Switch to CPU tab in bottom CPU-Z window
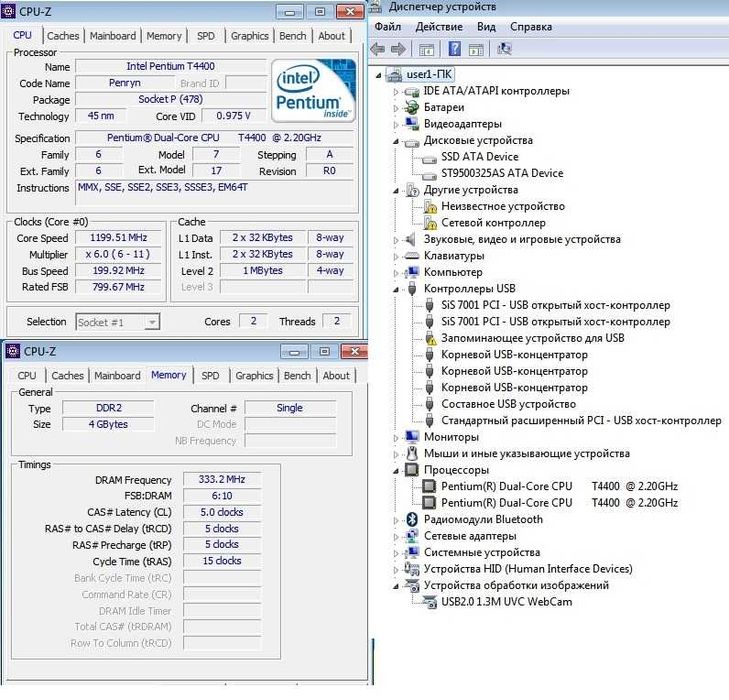 click(27, 376)
